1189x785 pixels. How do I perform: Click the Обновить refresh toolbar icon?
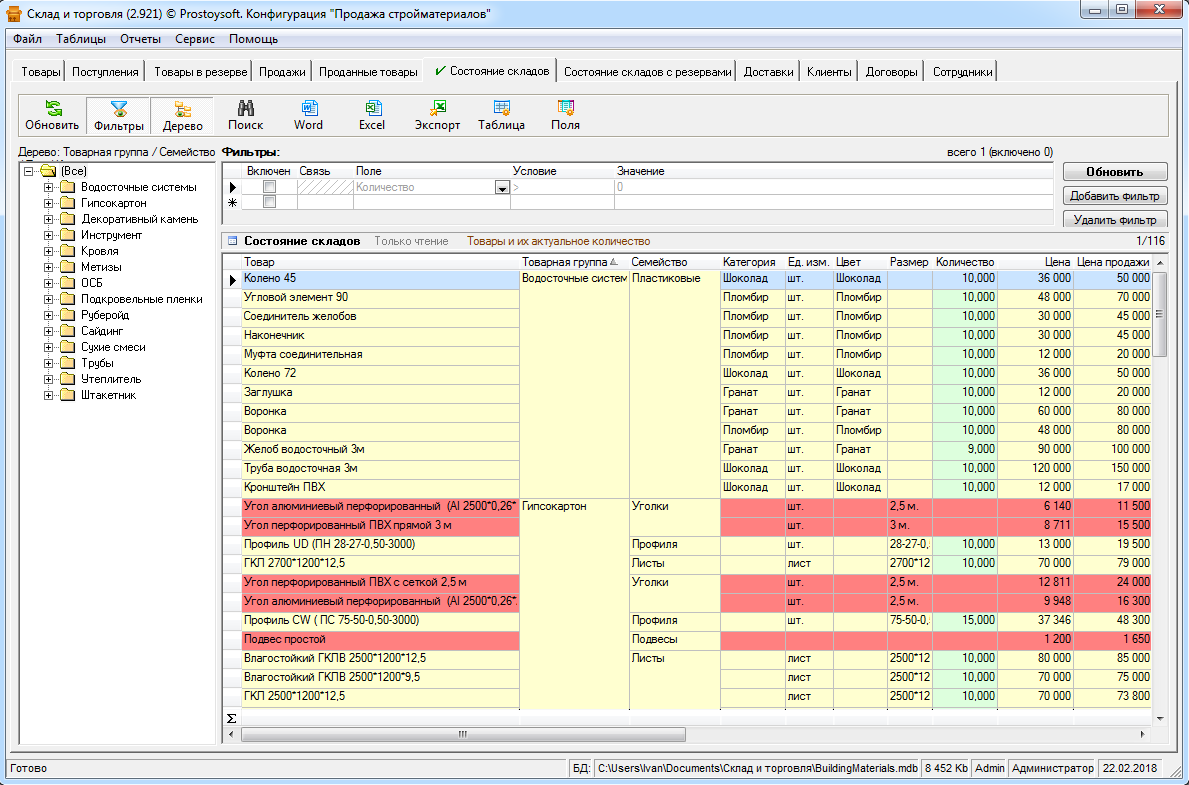pos(52,115)
